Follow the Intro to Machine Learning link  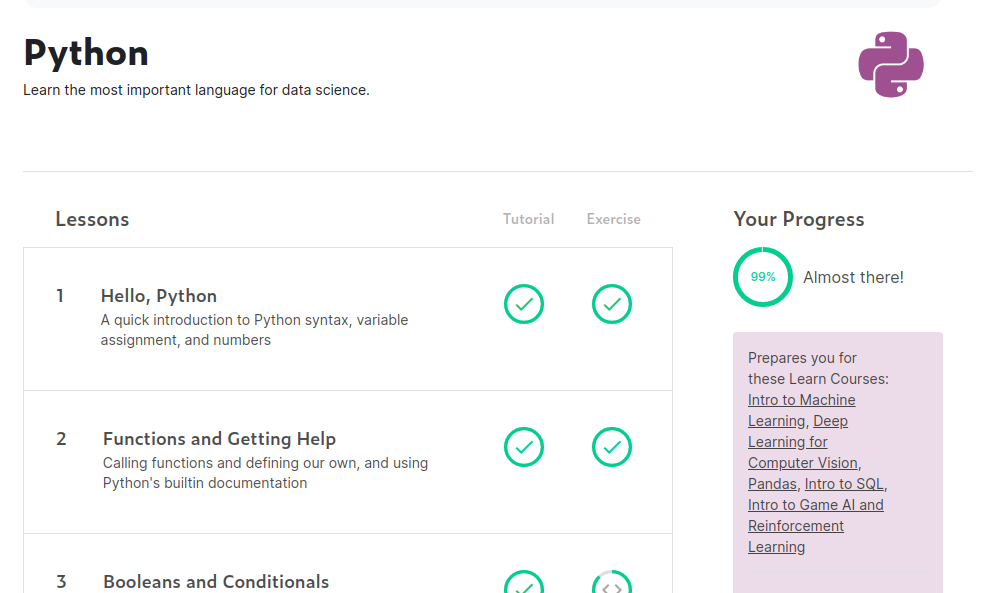click(x=801, y=410)
